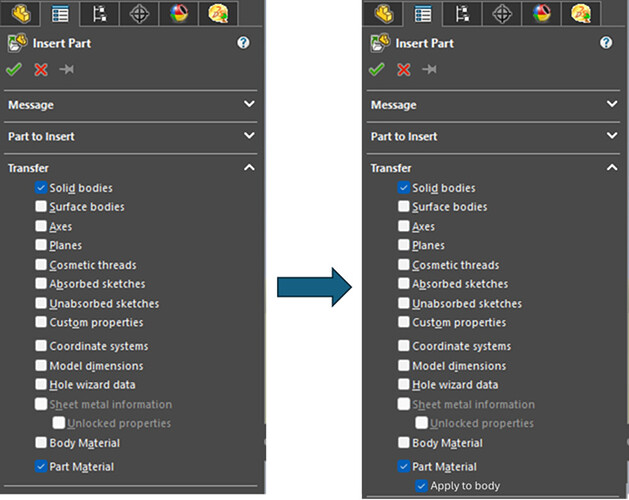Collapse Transfer section in left panel
The image size is (629, 500).
pyautogui.click(x=249, y=167)
